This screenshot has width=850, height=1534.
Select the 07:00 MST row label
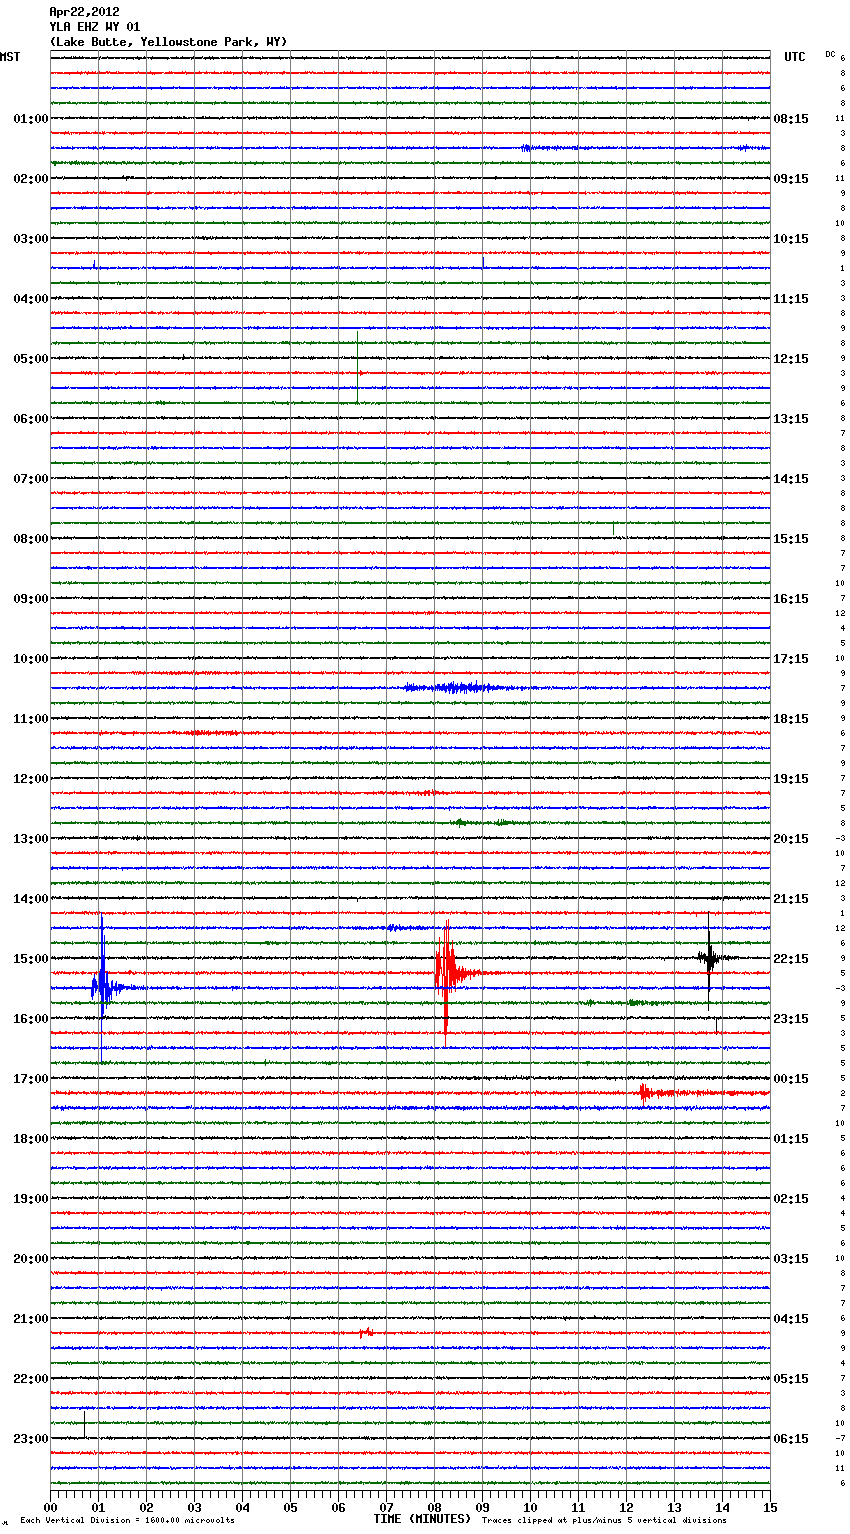click(31, 479)
